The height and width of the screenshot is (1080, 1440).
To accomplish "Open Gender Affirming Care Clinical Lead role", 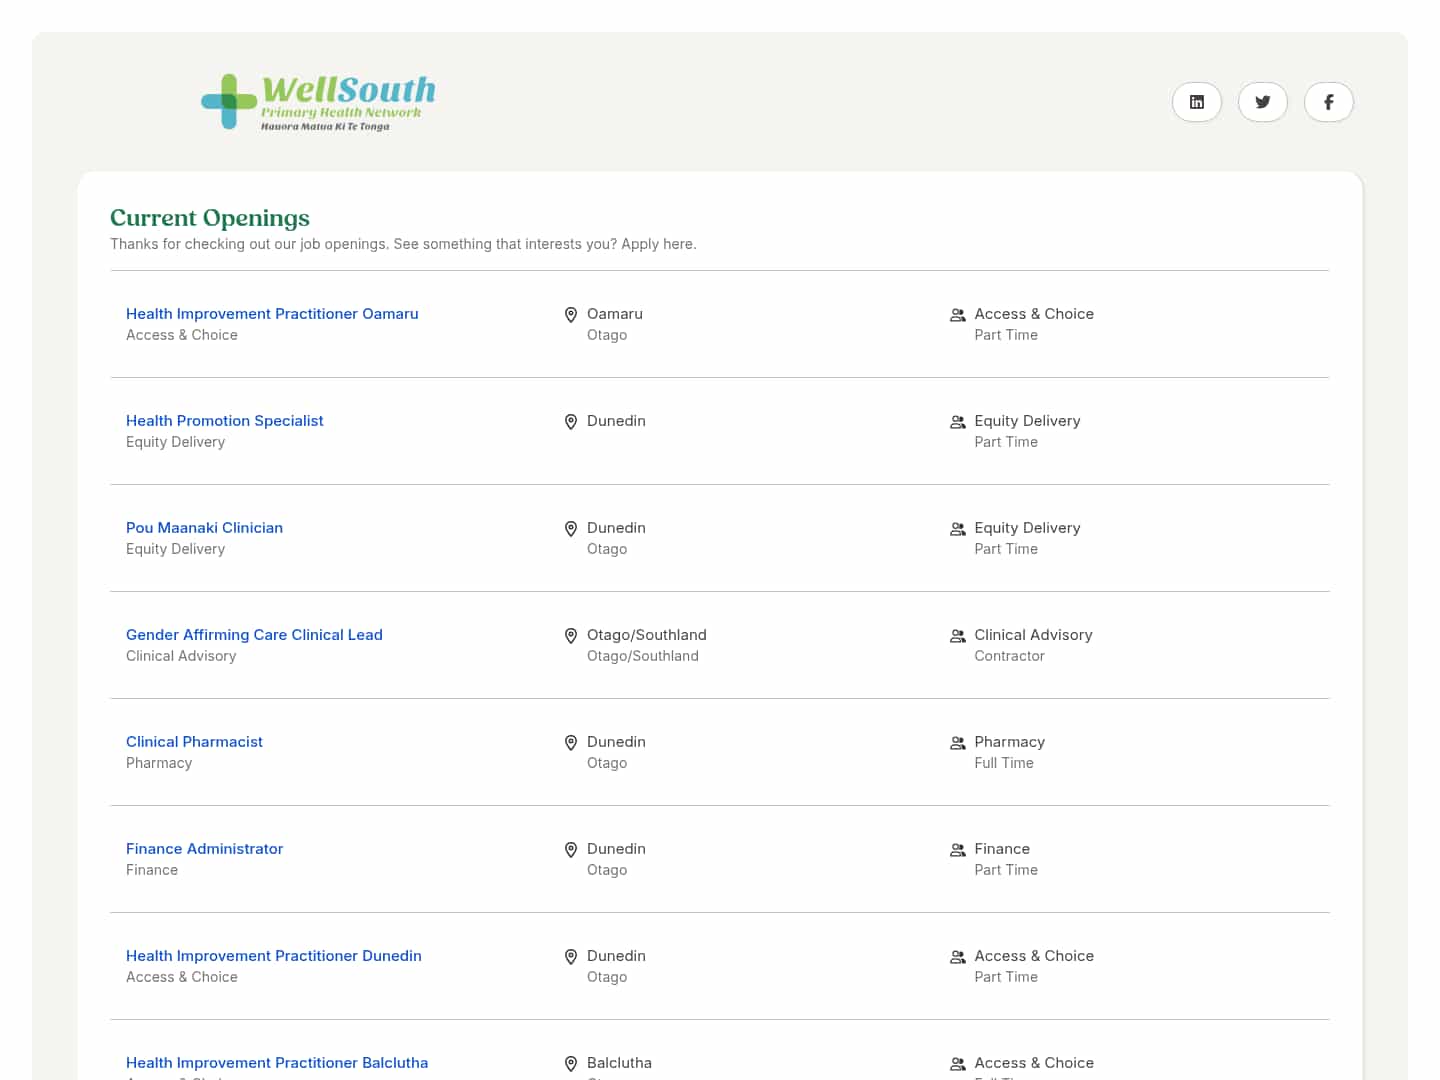I will (x=254, y=634).
